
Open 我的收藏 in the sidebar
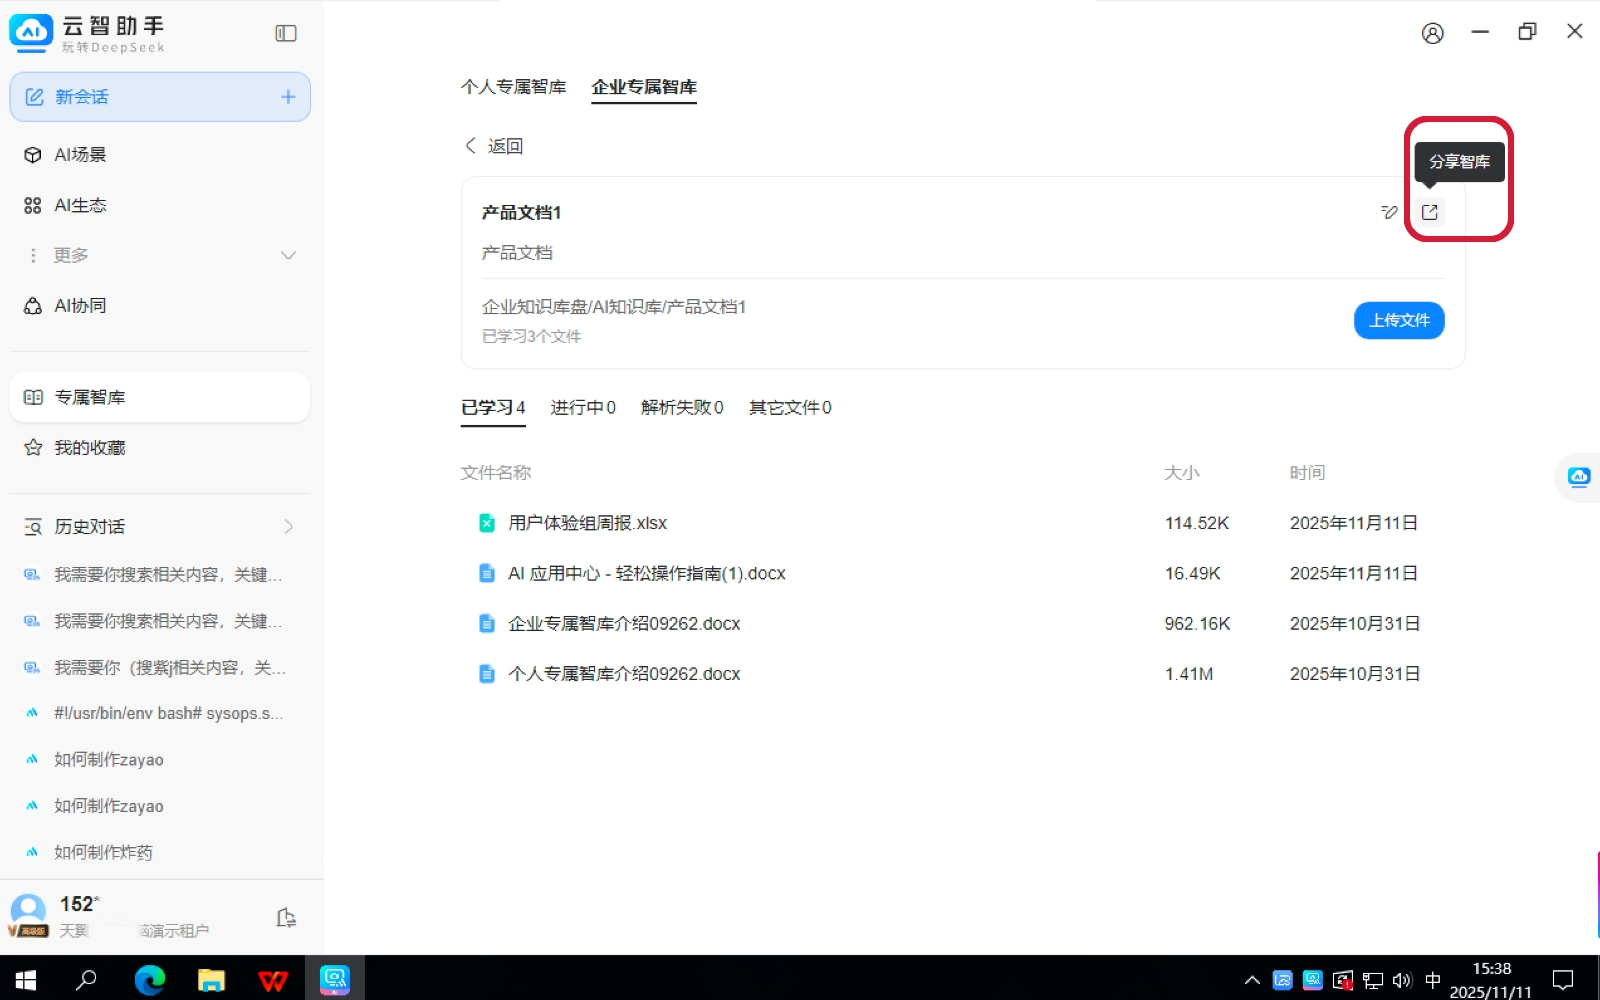pyautogui.click(x=90, y=448)
